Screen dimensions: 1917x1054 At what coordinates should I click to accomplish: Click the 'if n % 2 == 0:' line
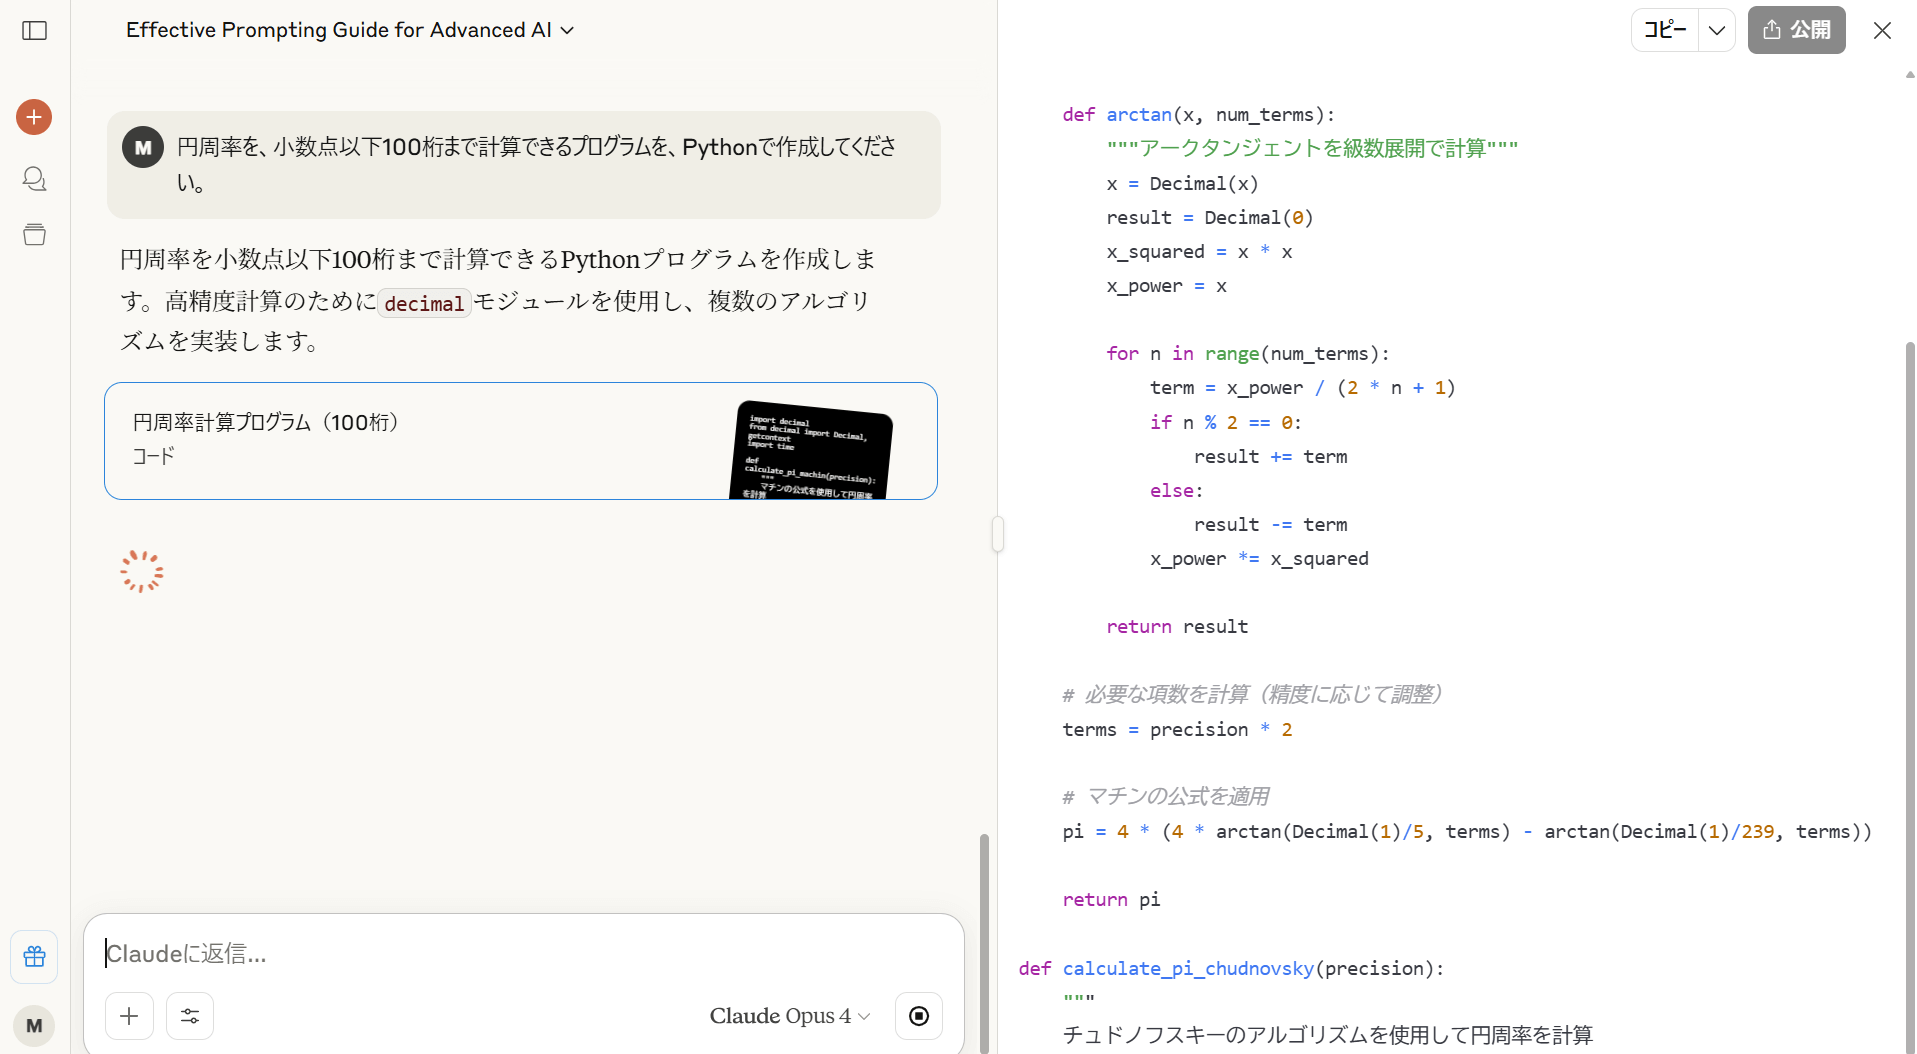(1226, 423)
